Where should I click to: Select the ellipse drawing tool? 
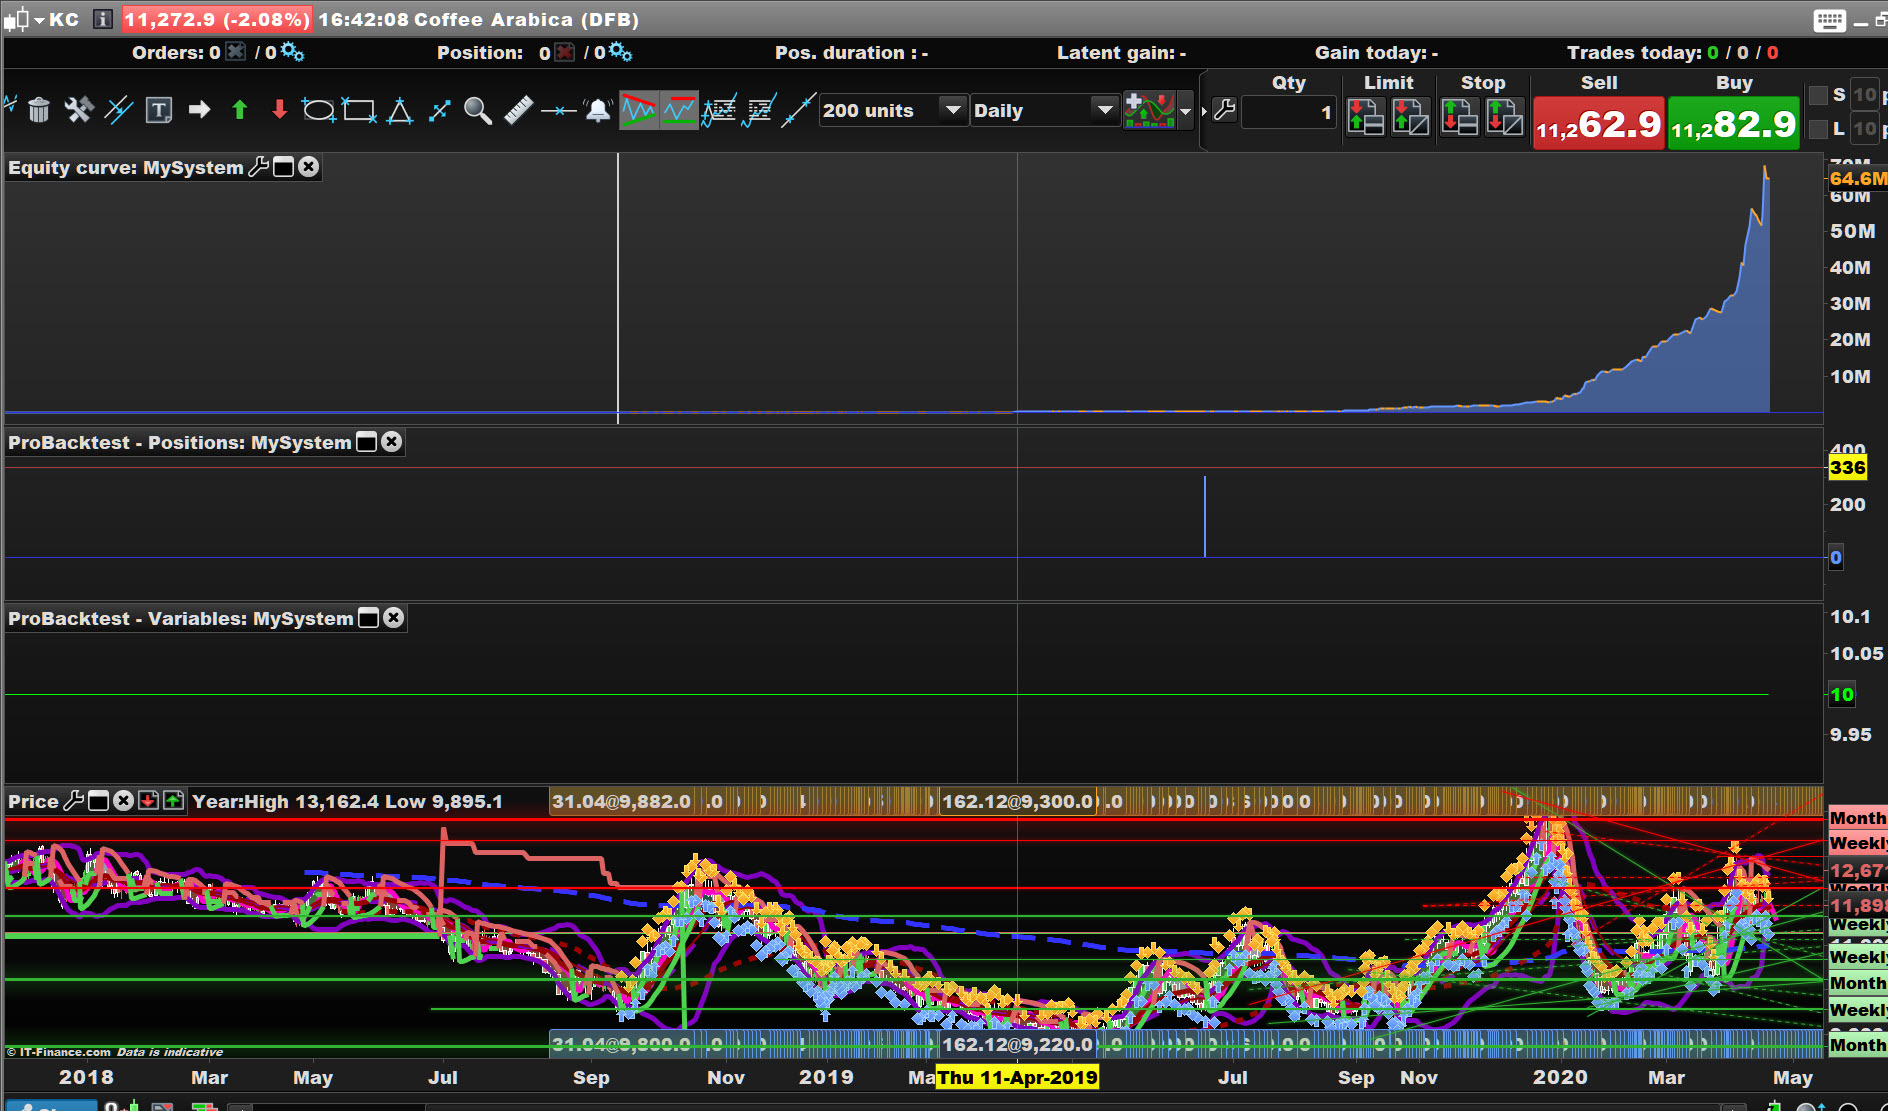[x=318, y=110]
